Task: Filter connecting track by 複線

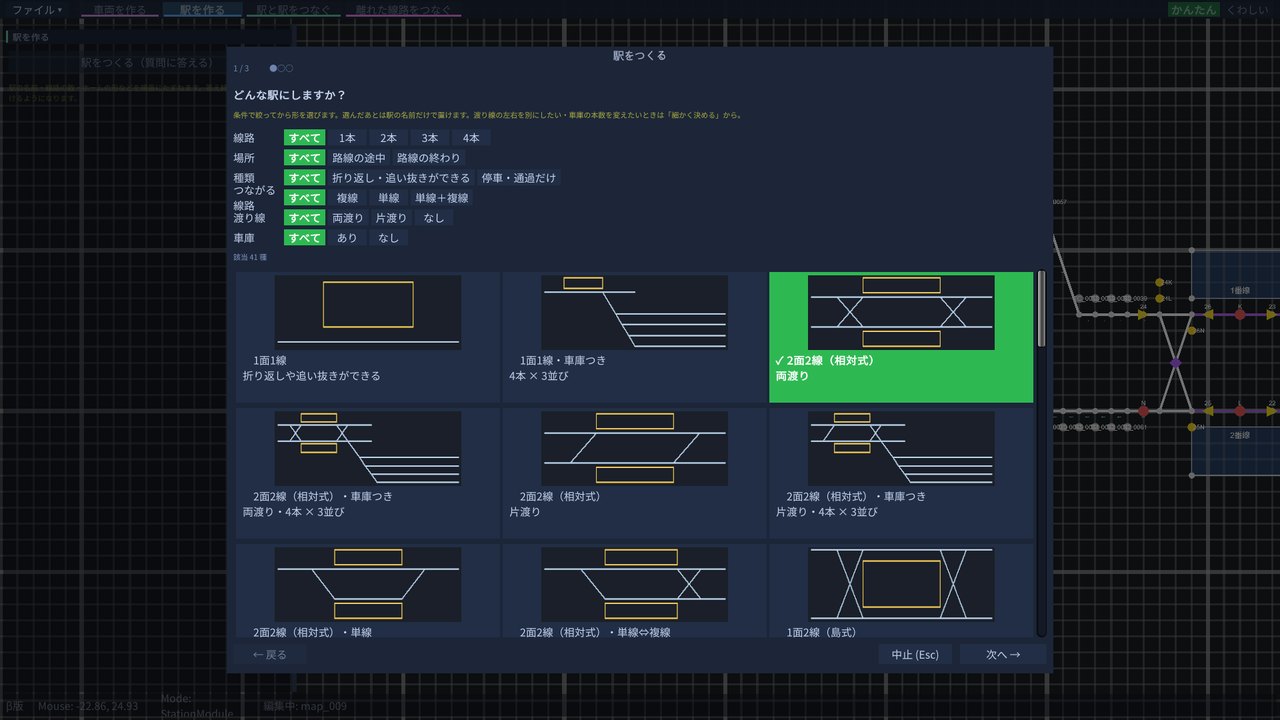Action: tap(347, 198)
